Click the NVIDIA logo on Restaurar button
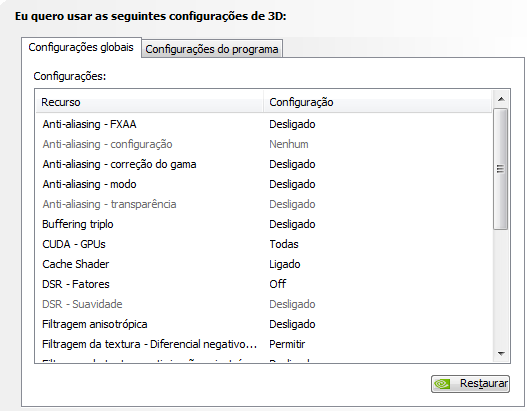527x411 pixels. pos(442,383)
